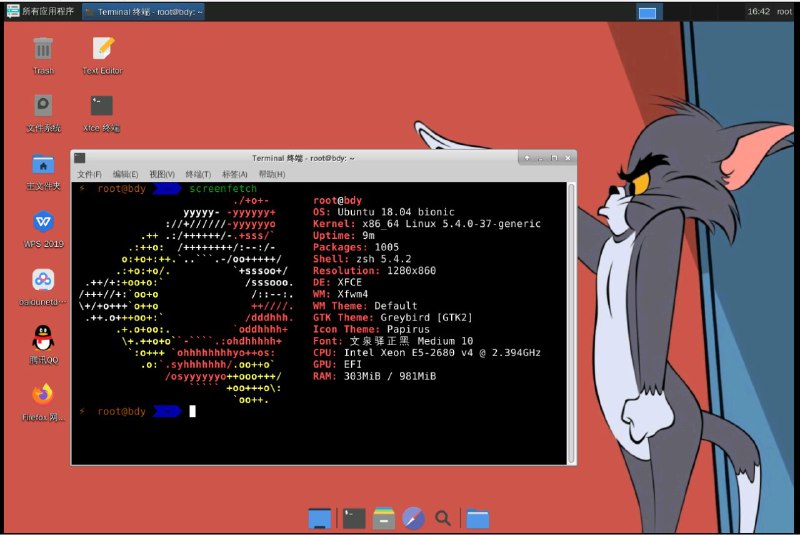
Task: Close the Terminal window
Action: click(567, 158)
